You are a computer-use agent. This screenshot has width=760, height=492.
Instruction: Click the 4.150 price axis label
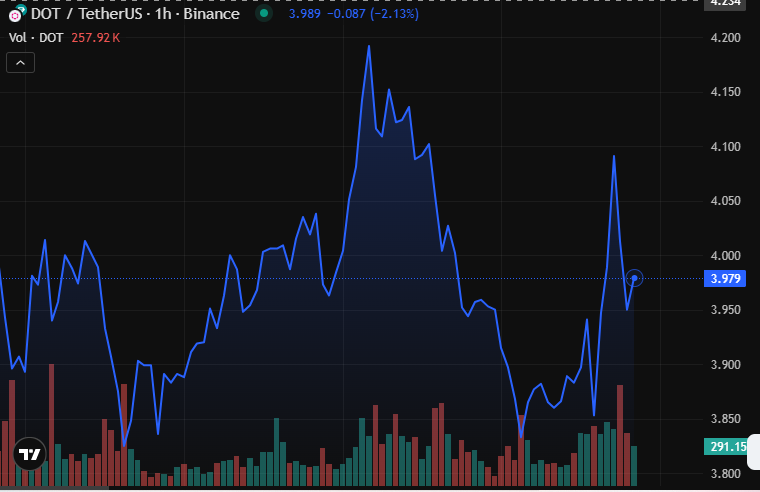pyautogui.click(x=725, y=92)
